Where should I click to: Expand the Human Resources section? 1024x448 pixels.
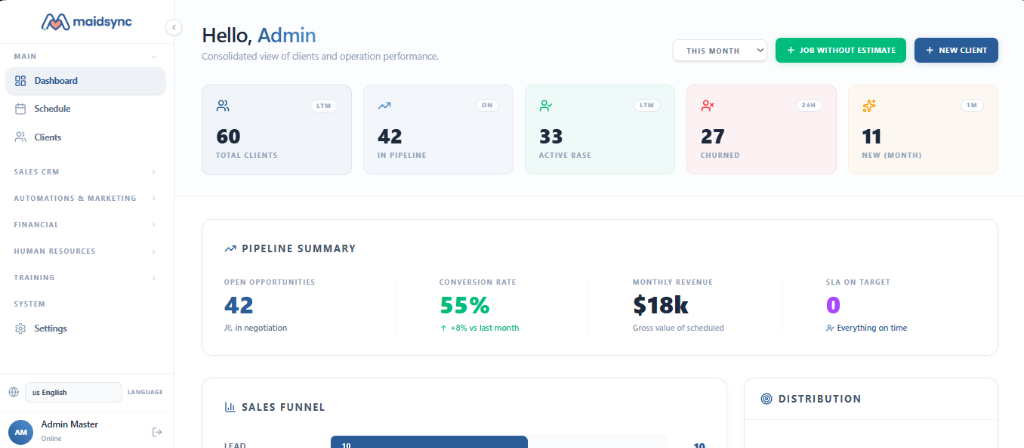pyautogui.click(x=86, y=251)
